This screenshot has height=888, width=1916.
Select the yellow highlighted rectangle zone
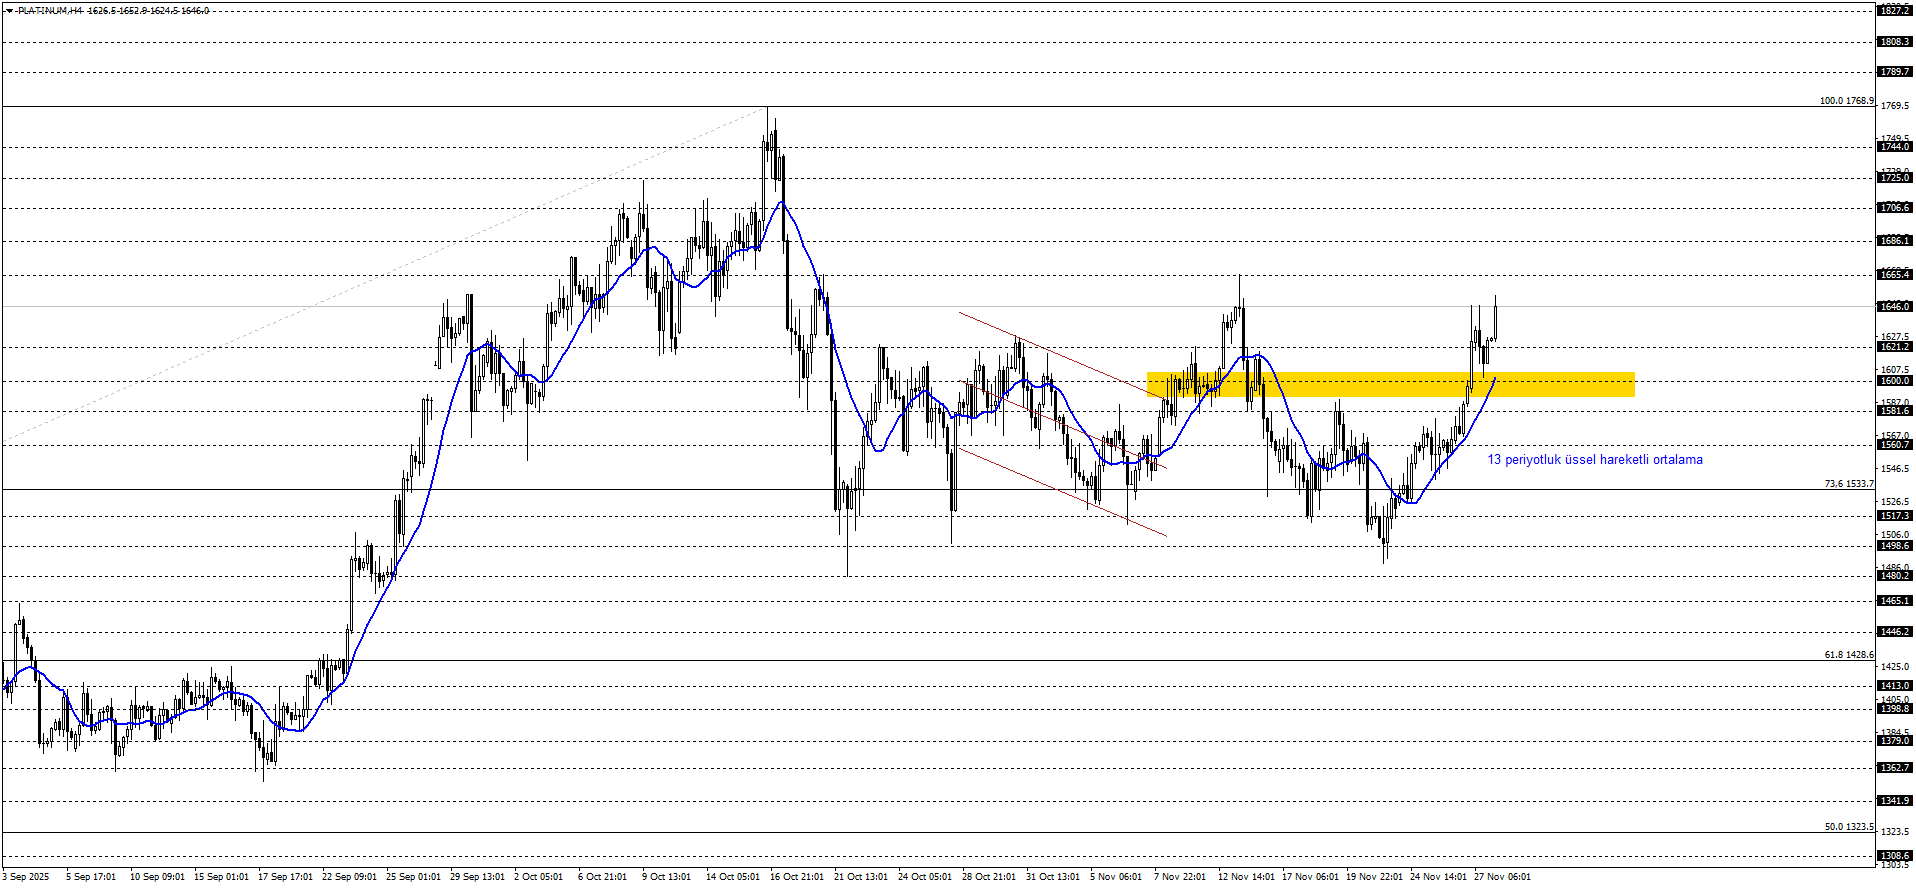click(x=1391, y=385)
